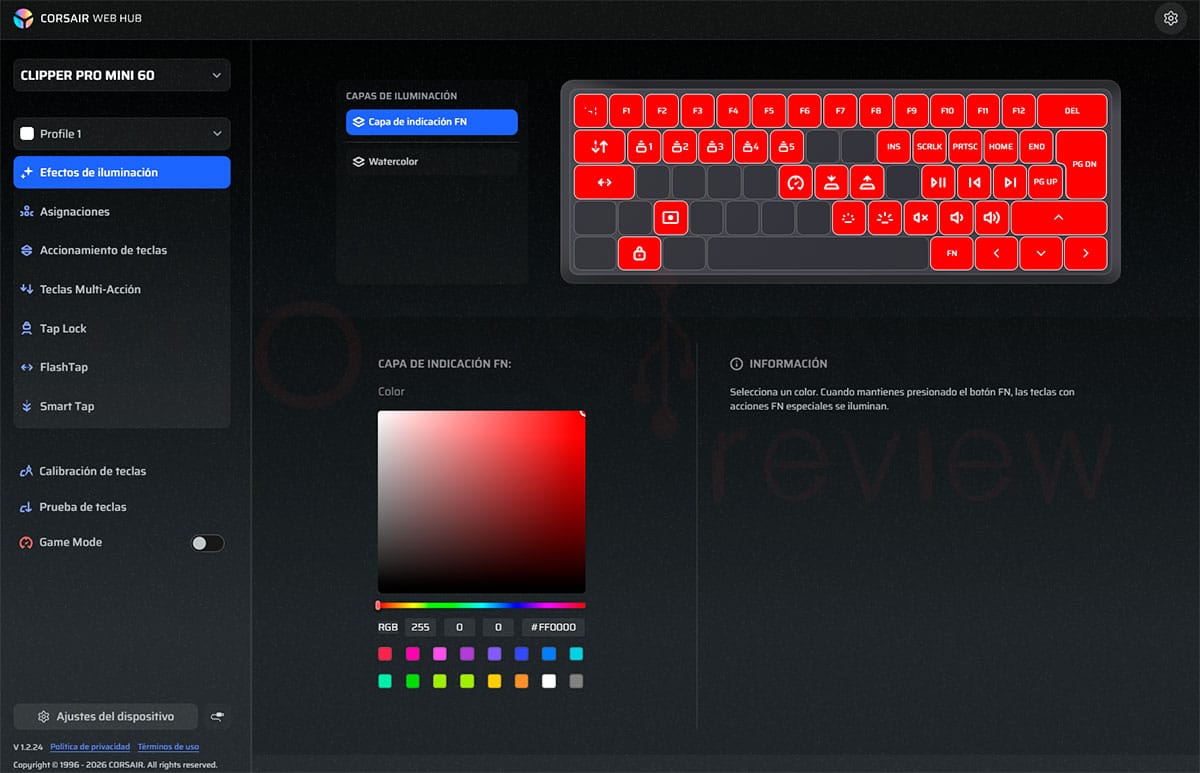Image resolution: width=1200 pixels, height=773 pixels.
Task: Select the play/pause key on keyboard
Action: point(937,182)
